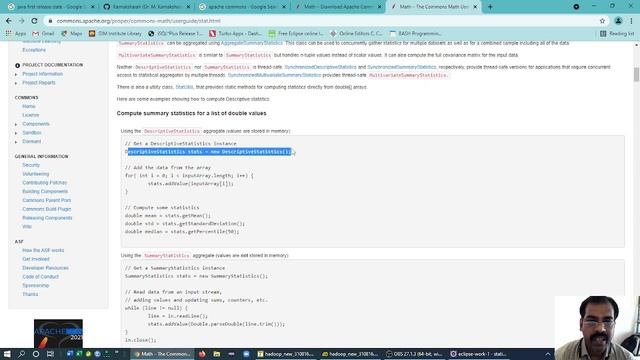
Task: Open the How the ASF works link
Action: click(43, 251)
